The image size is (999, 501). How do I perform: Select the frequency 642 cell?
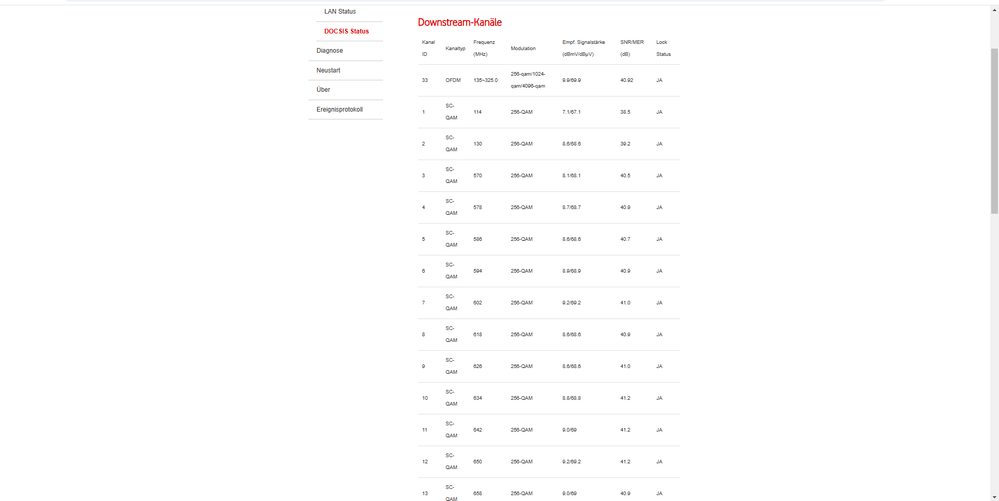(478, 430)
